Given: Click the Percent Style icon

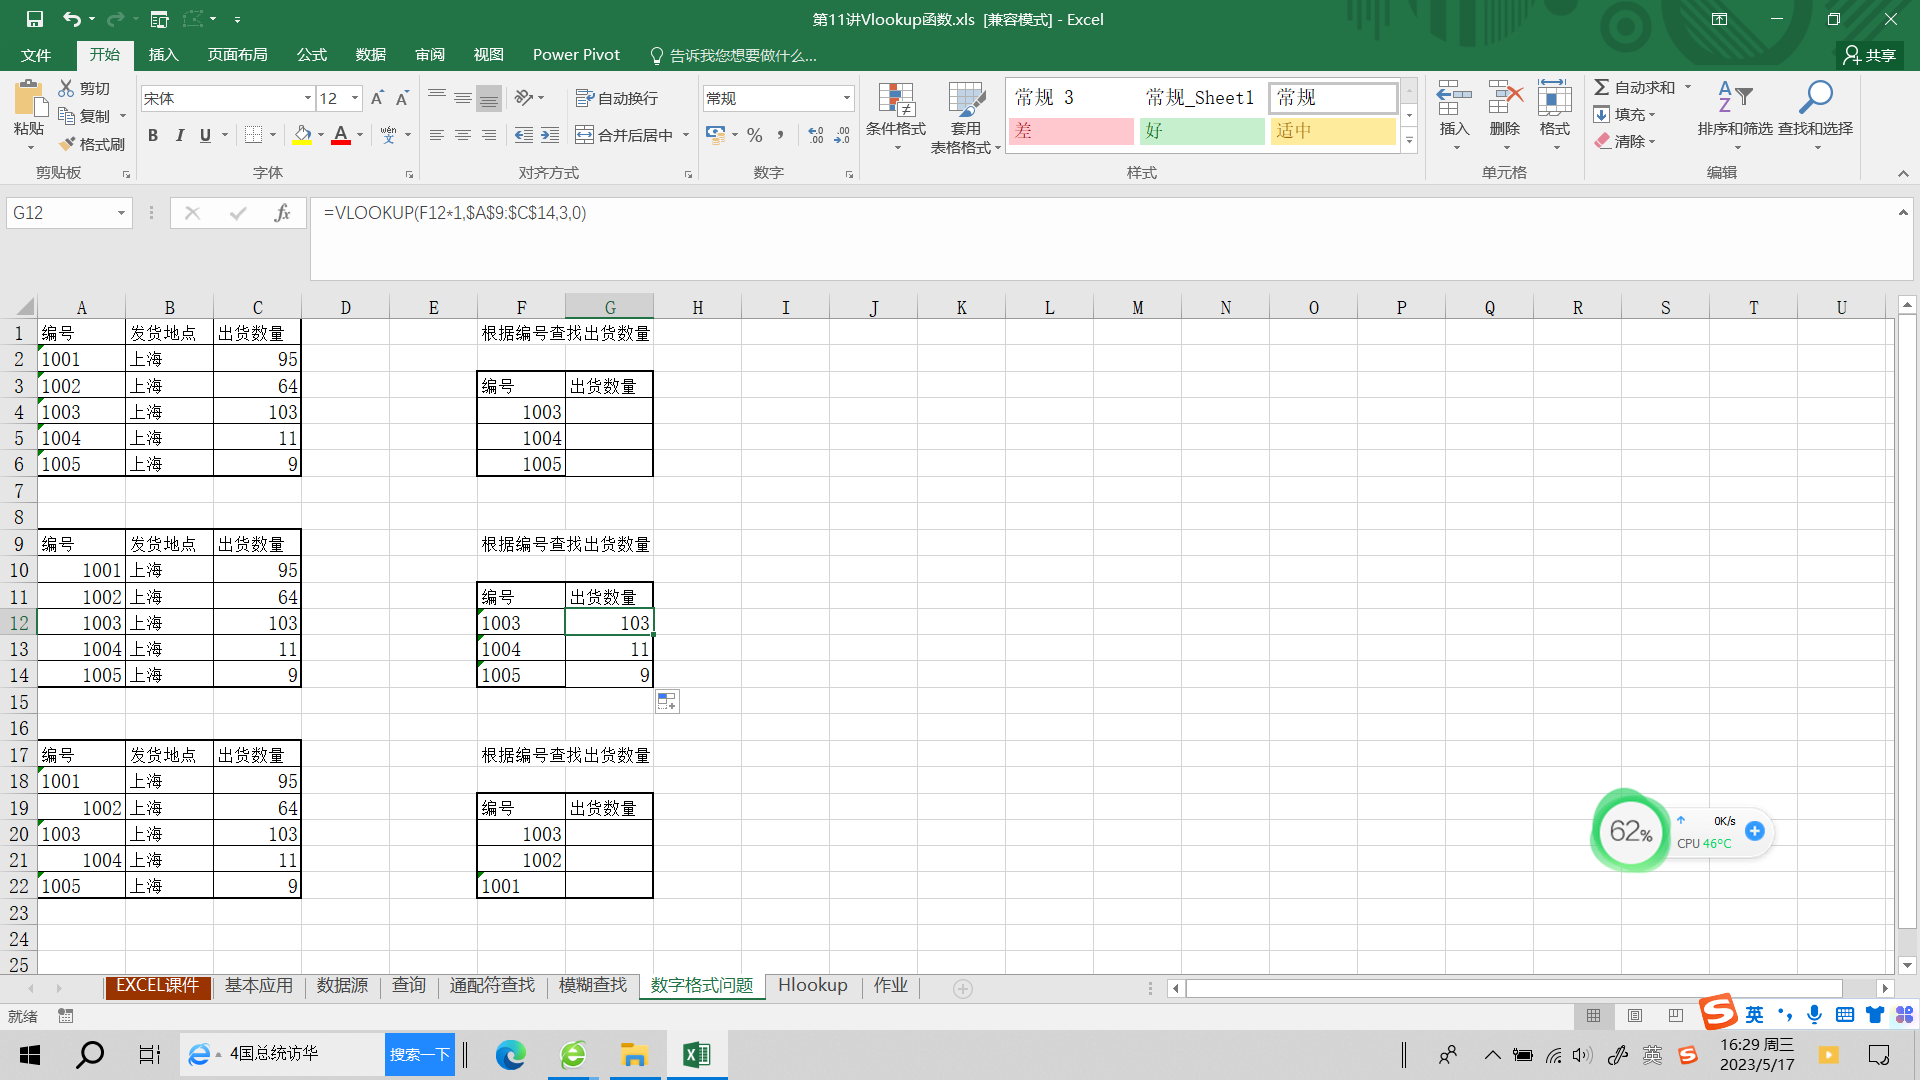Looking at the screenshot, I should (755, 135).
